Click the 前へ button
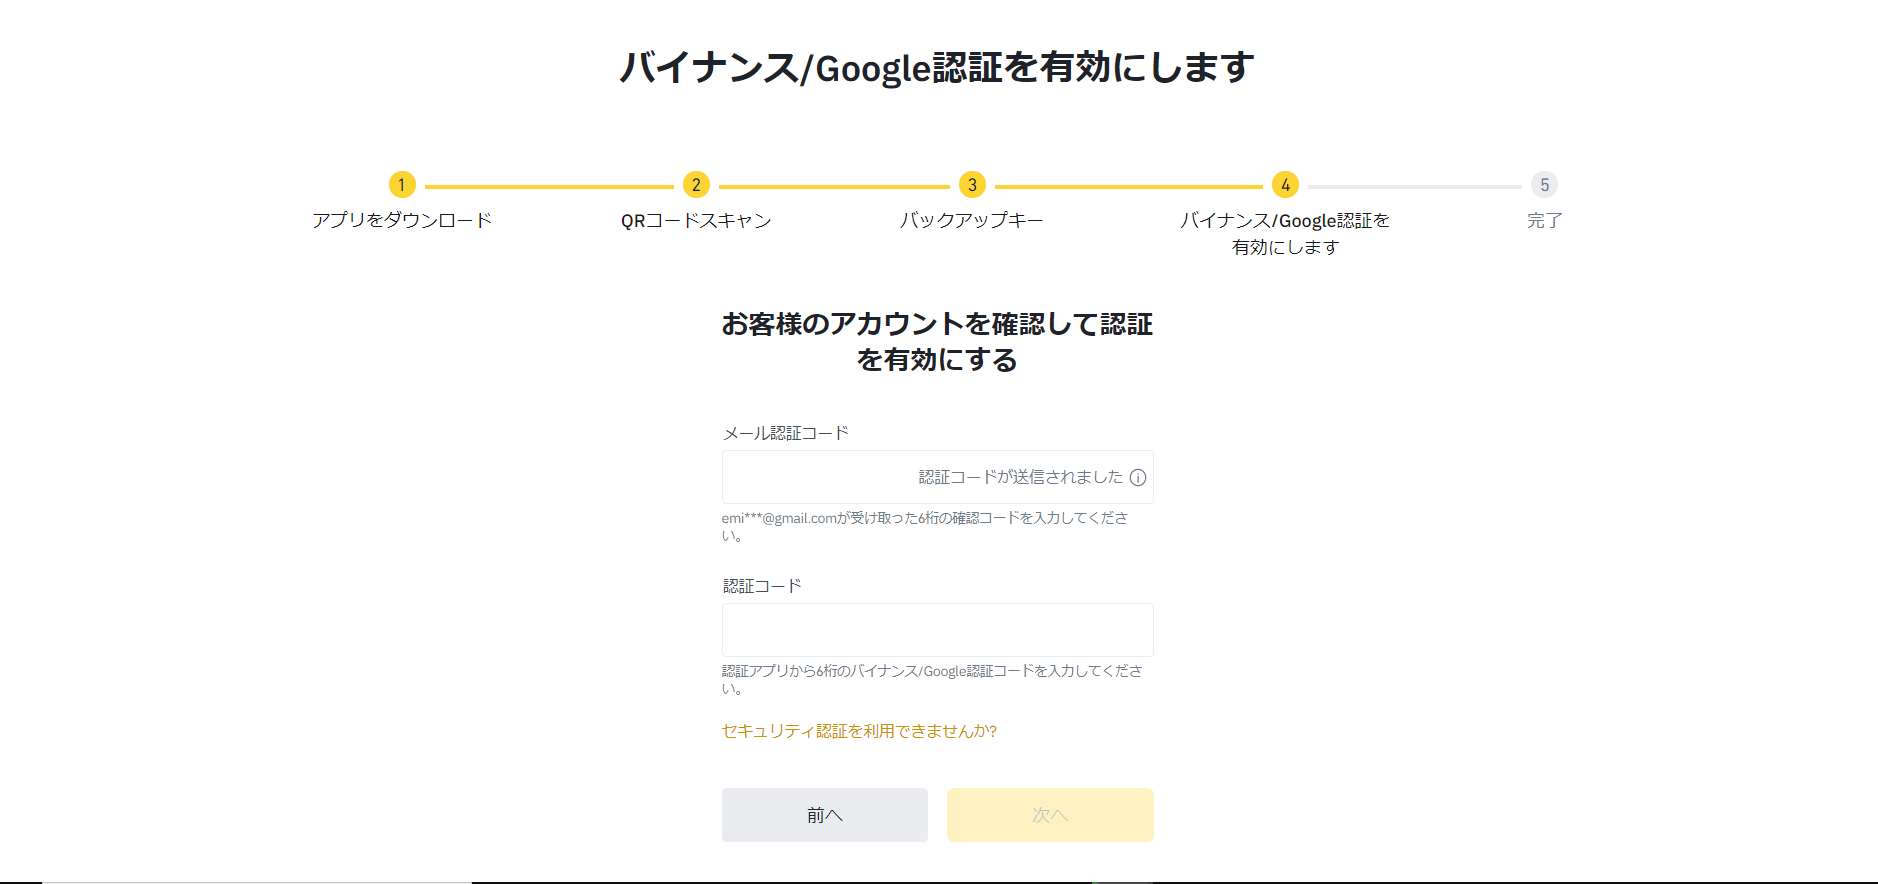Screen dimensions: 1878x884 click(x=825, y=815)
